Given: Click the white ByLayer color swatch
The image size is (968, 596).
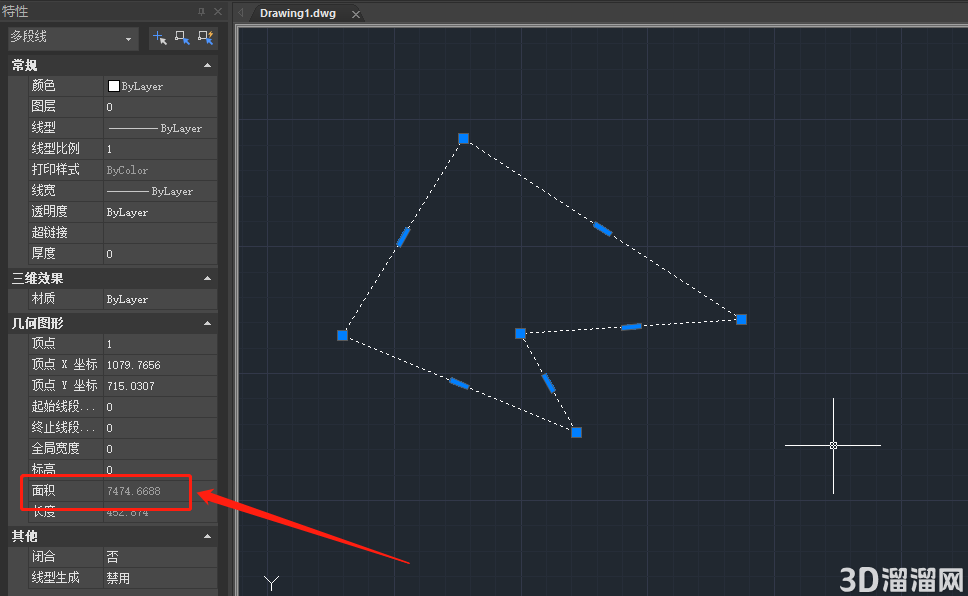Looking at the screenshot, I should click(114, 86).
